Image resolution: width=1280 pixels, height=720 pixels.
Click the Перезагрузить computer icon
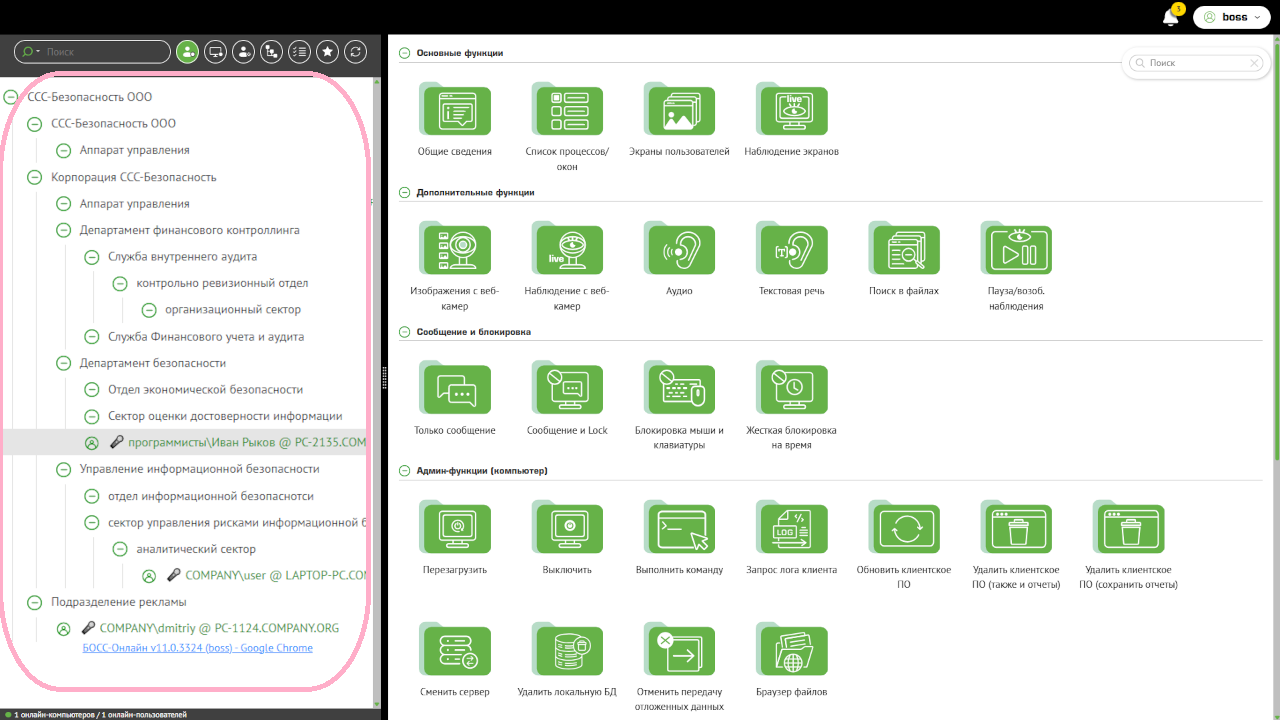(455, 528)
